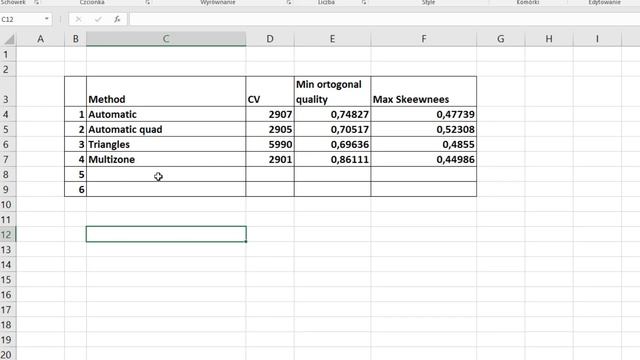Viewport: 640px width, 360px height.
Task: Click the Enter checkmark icon in formula bar
Action: click(98, 19)
